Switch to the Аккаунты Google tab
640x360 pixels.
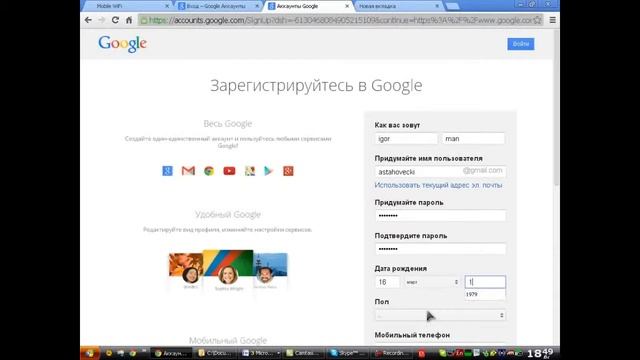pos(309,6)
